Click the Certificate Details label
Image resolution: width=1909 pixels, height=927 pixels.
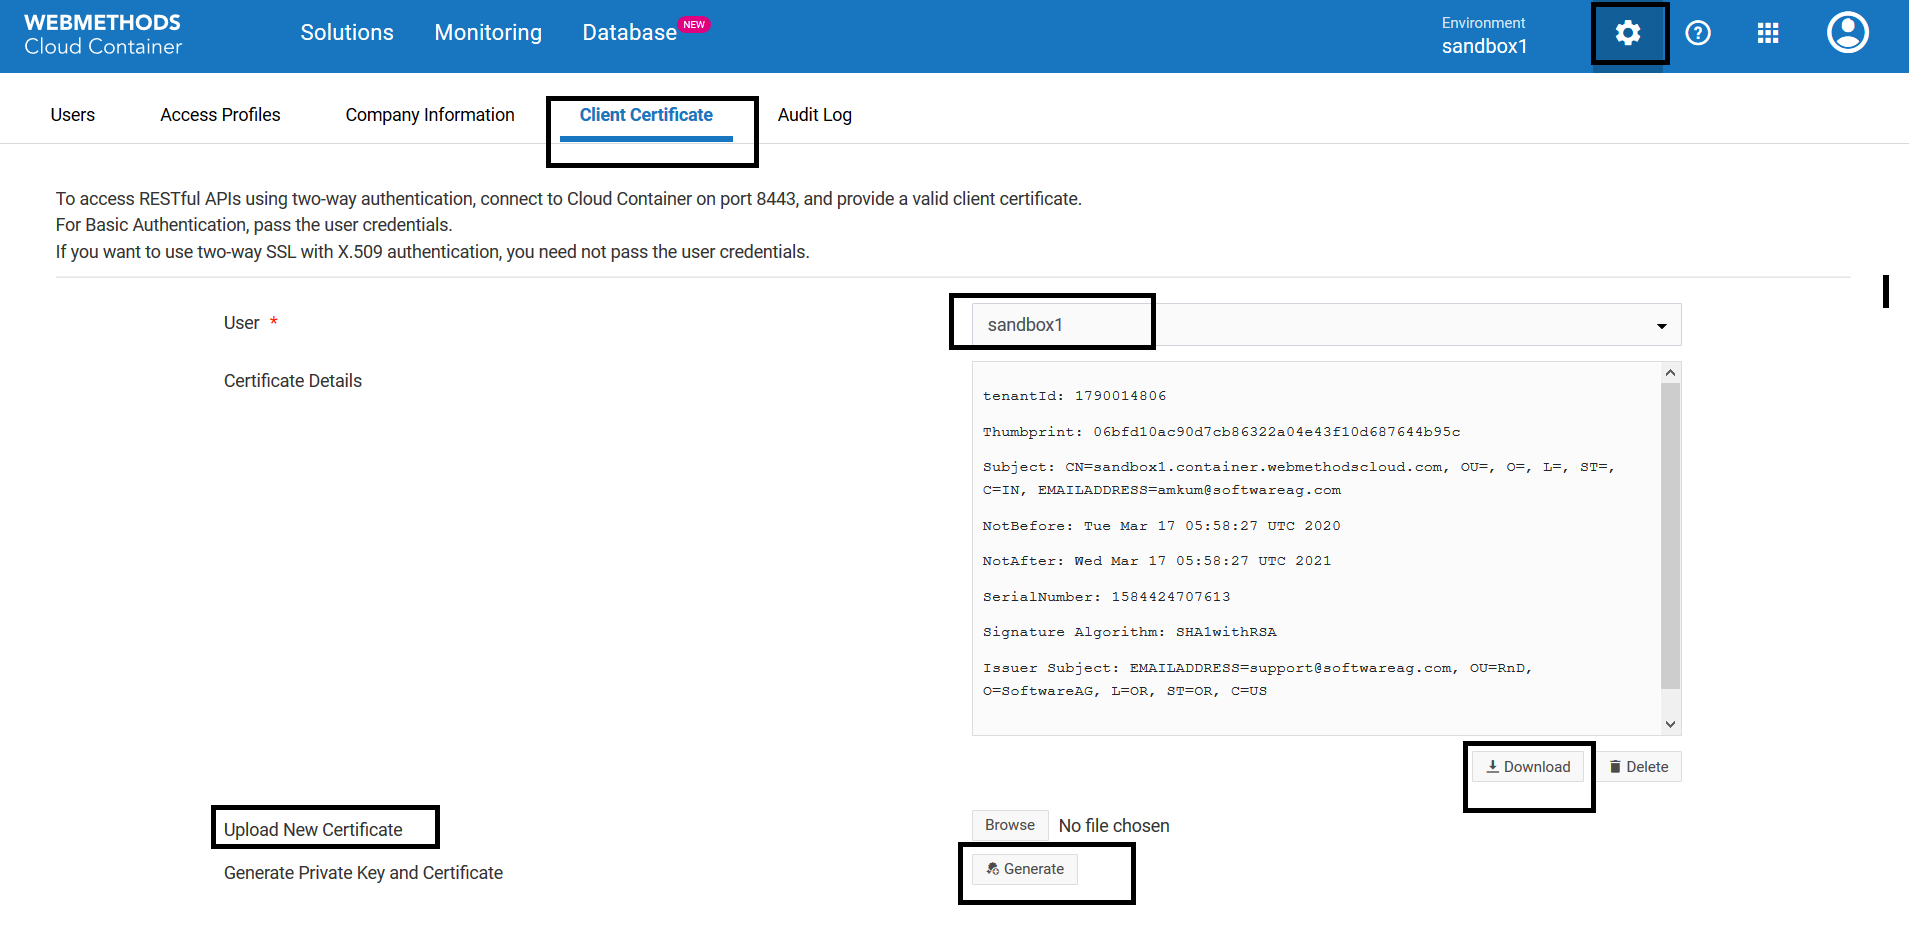click(293, 381)
